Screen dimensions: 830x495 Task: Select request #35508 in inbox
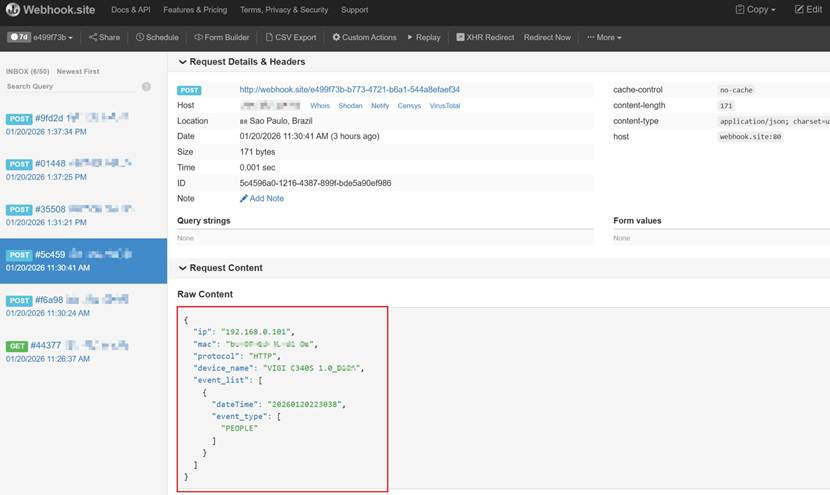83,215
